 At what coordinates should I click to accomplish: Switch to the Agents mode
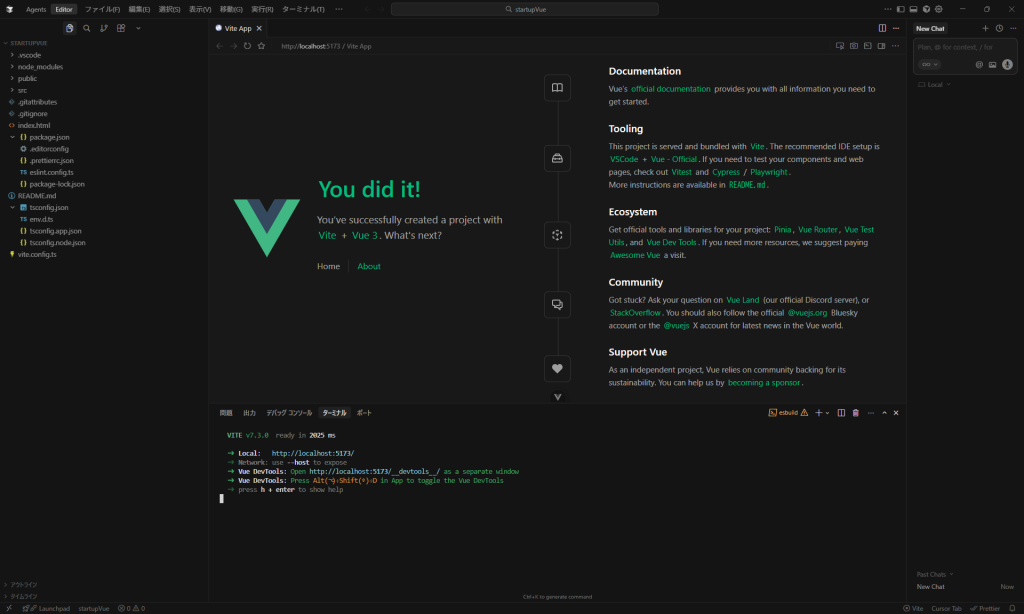coord(36,9)
